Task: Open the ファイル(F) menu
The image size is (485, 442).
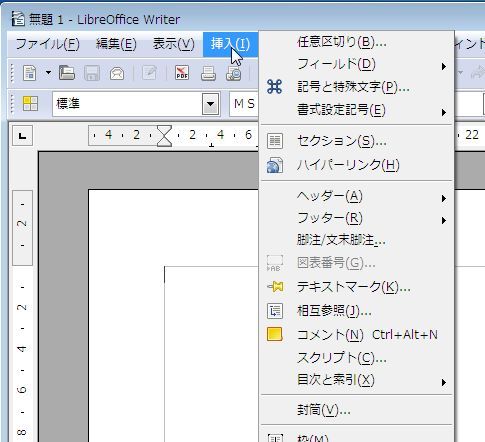Action: (48, 44)
